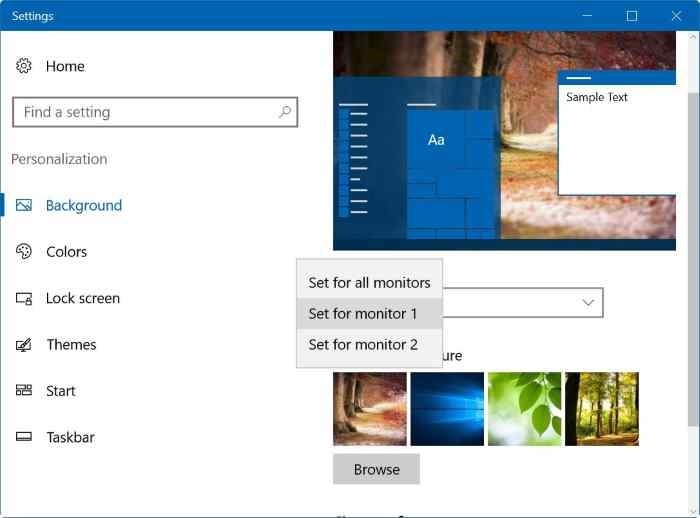Click the scrollbar up arrow
700x518 pixels.
point(693,38)
